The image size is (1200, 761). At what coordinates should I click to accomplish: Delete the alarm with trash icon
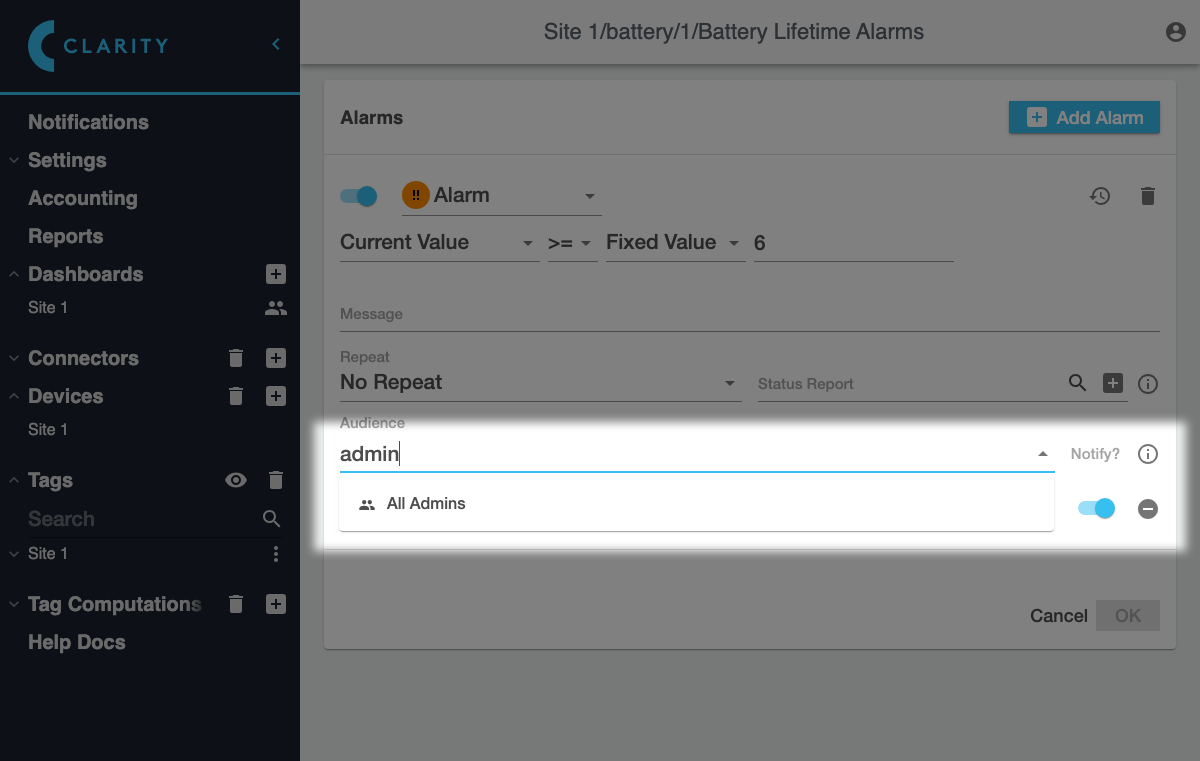click(x=1148, y=196)
